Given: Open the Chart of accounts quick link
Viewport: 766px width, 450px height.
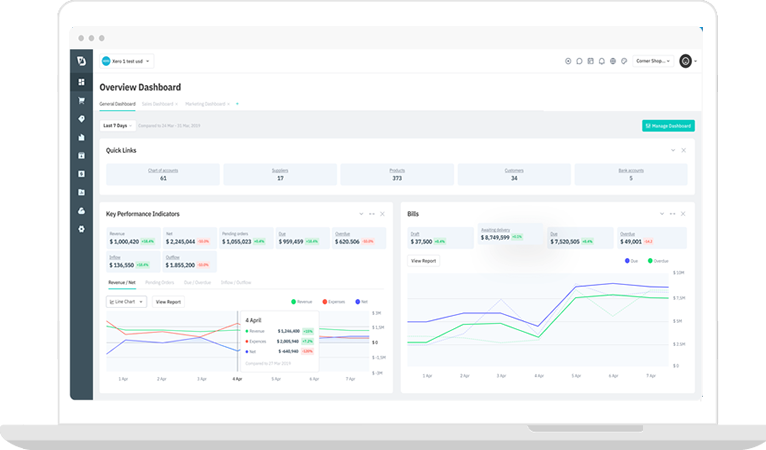Looking at the screenshot, I should (x=163, y=174).
